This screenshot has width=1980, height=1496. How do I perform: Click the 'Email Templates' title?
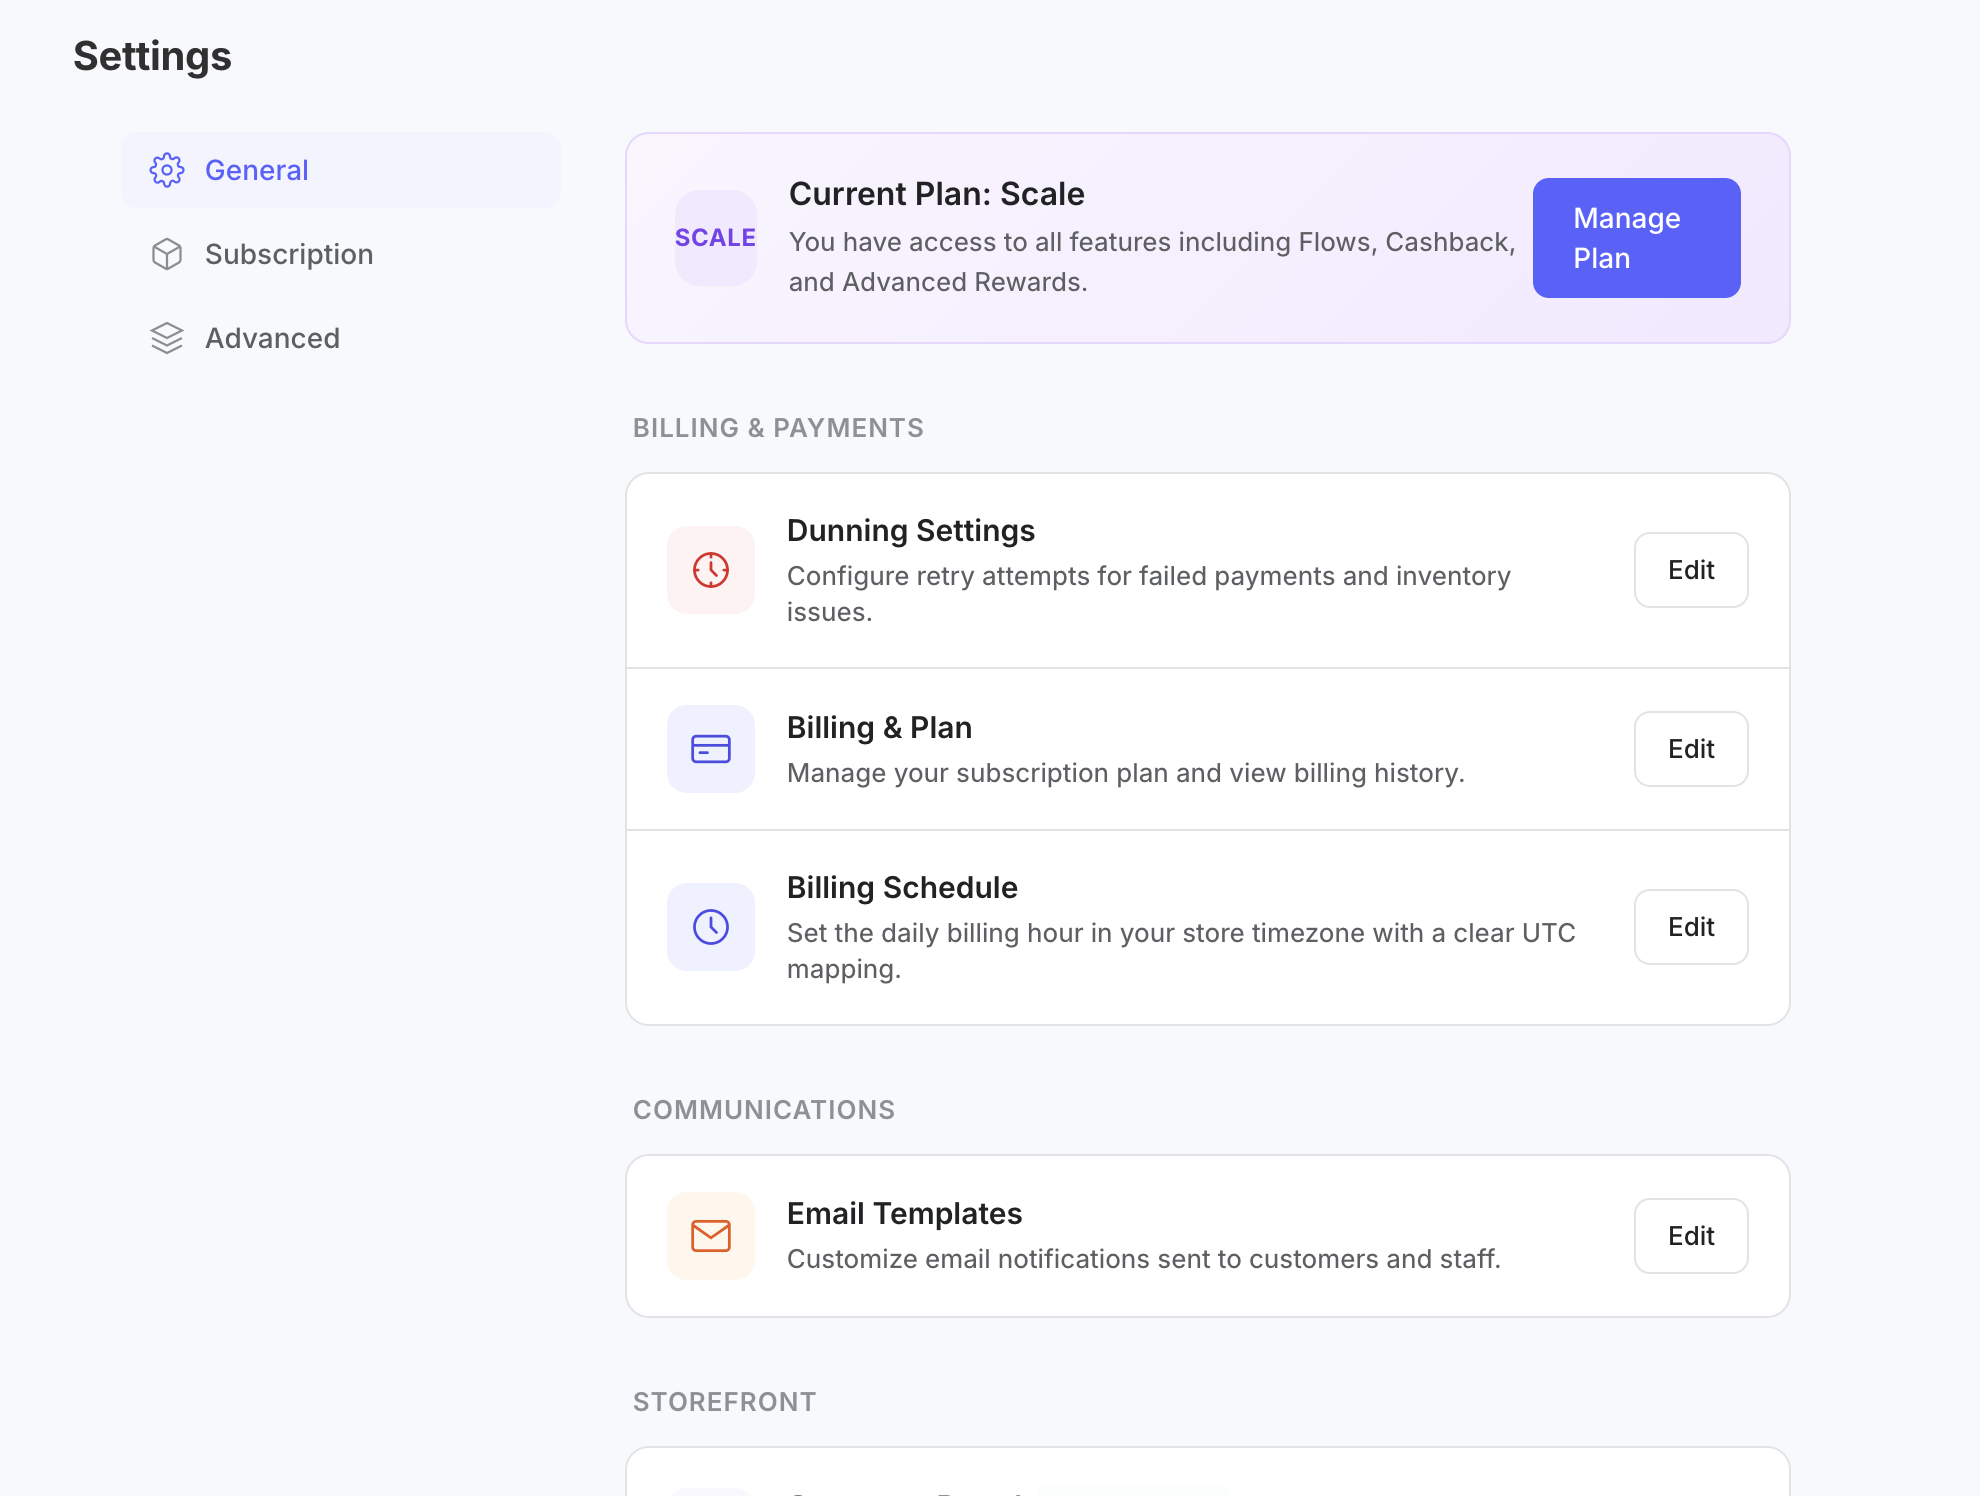[x=904, y=1214]
